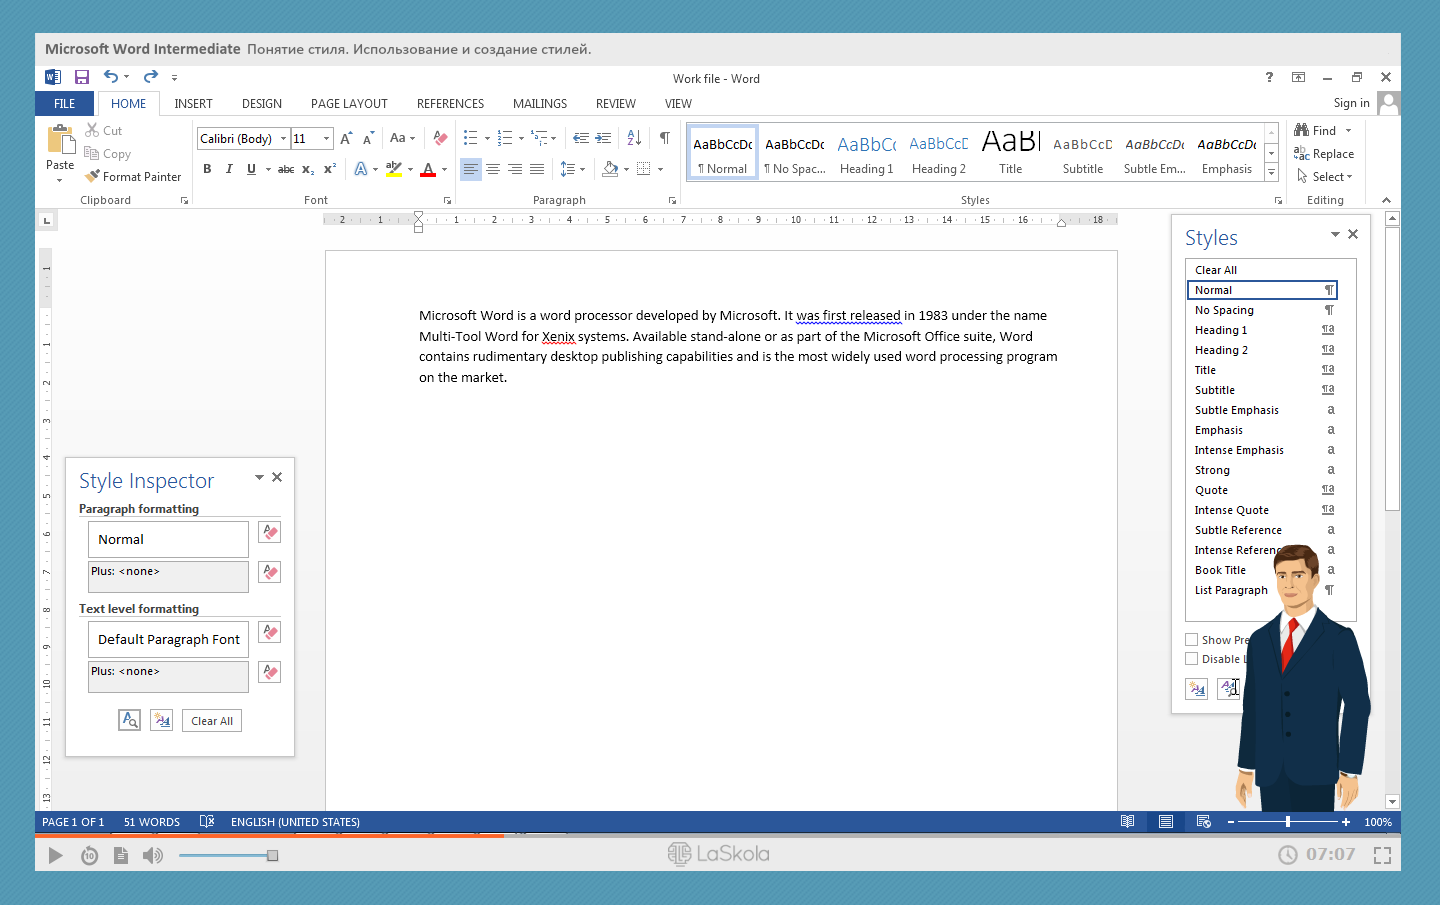Expand the Styles gallery more arrow

tap(1271, 173)
